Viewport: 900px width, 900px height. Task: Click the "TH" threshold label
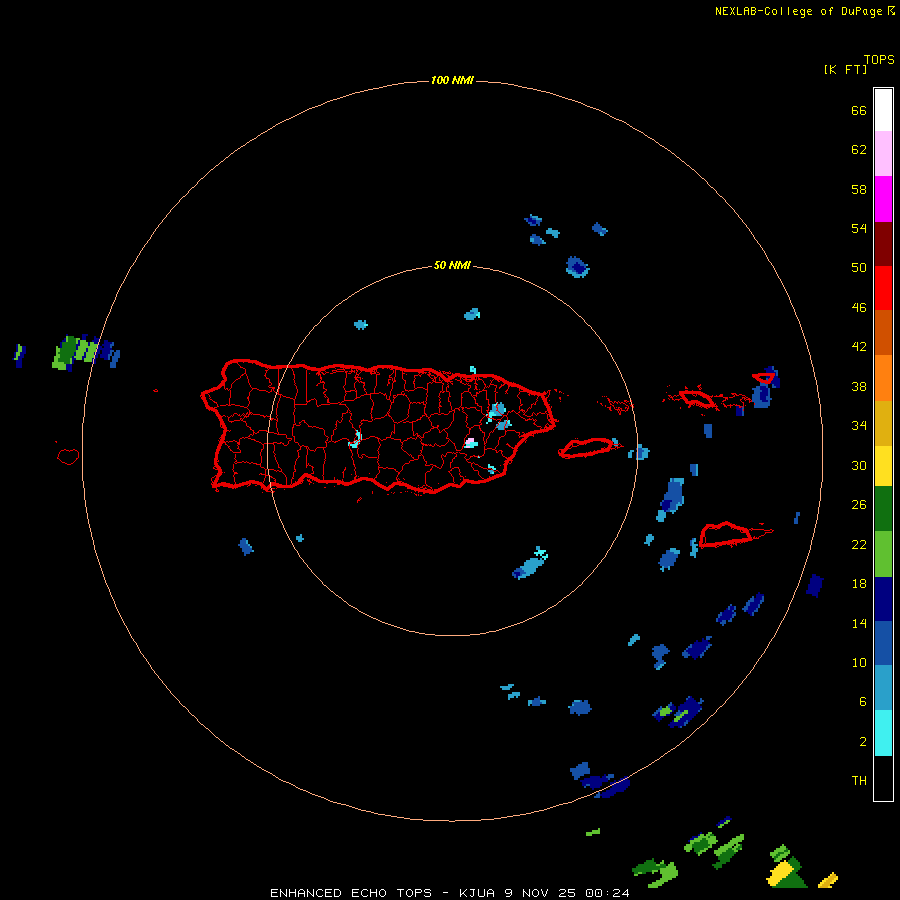[859, 780]
